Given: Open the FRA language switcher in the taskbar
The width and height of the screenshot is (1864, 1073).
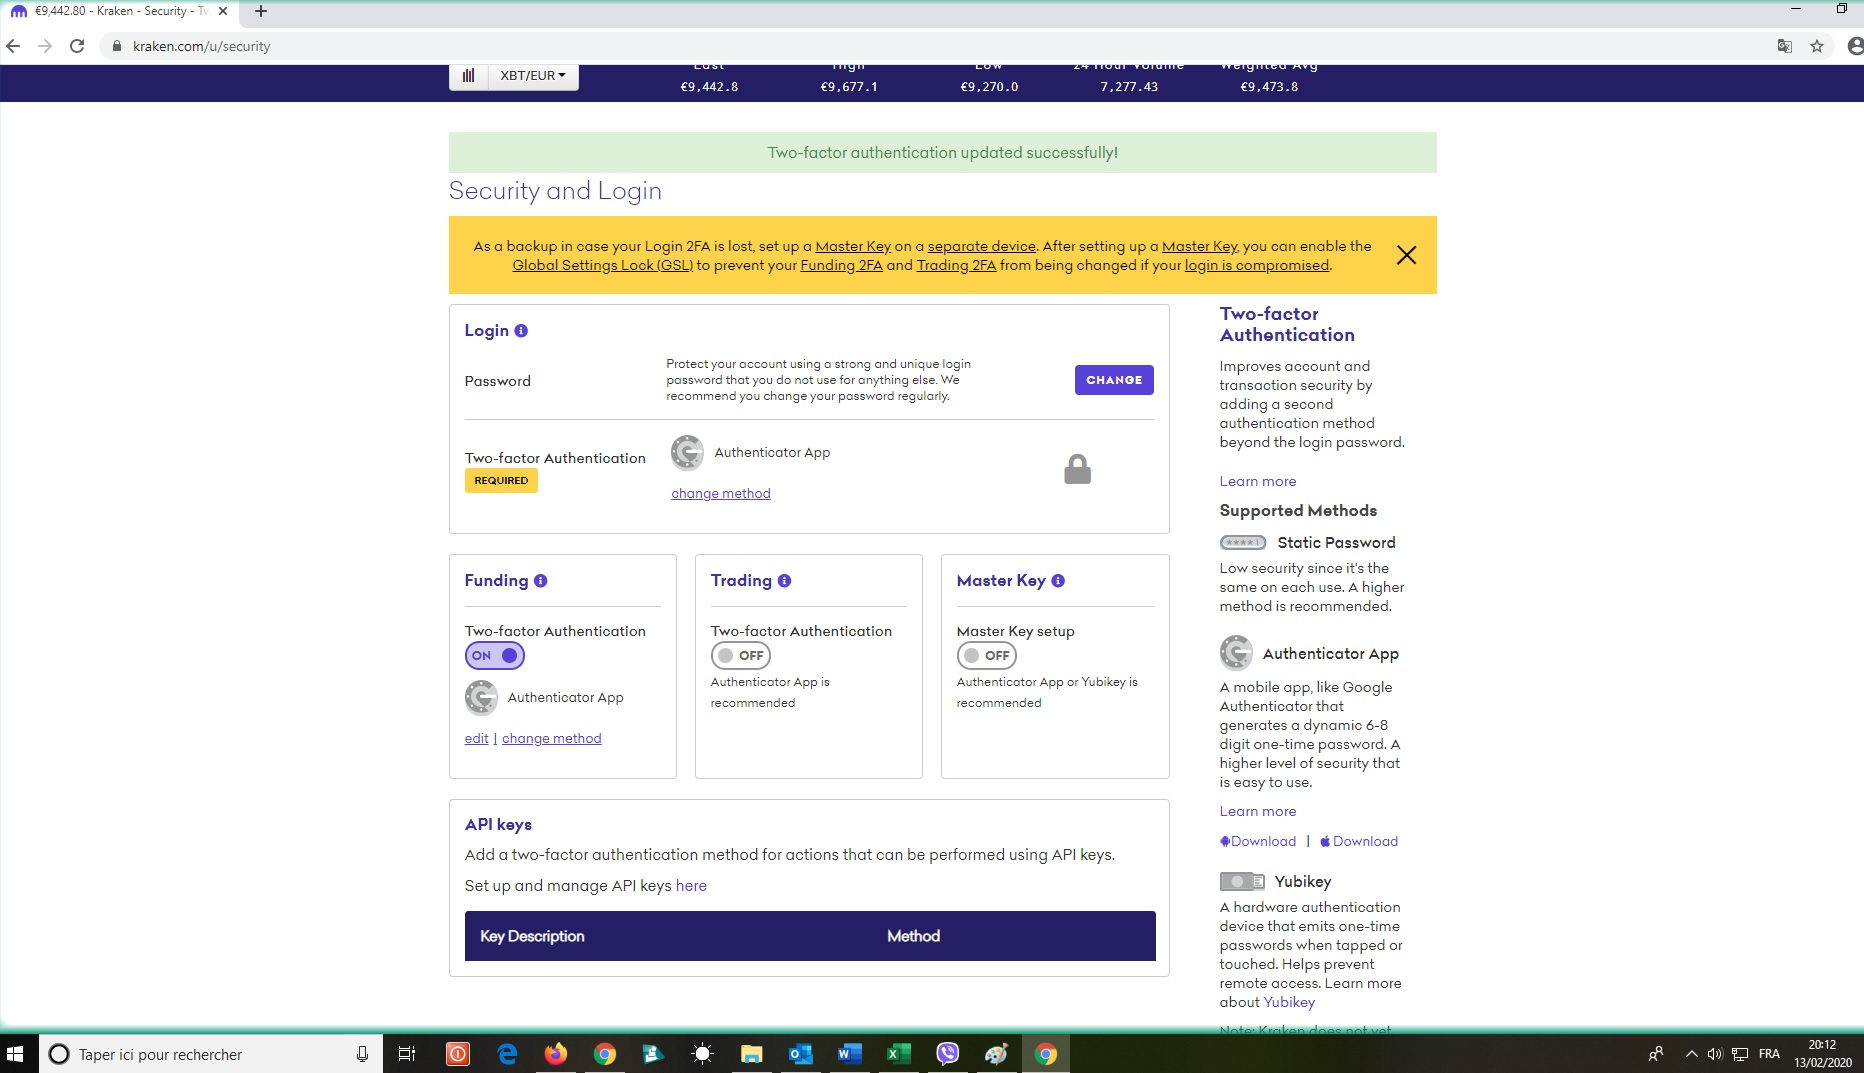Looking at the screenshot, I should pos(1768,1053).
